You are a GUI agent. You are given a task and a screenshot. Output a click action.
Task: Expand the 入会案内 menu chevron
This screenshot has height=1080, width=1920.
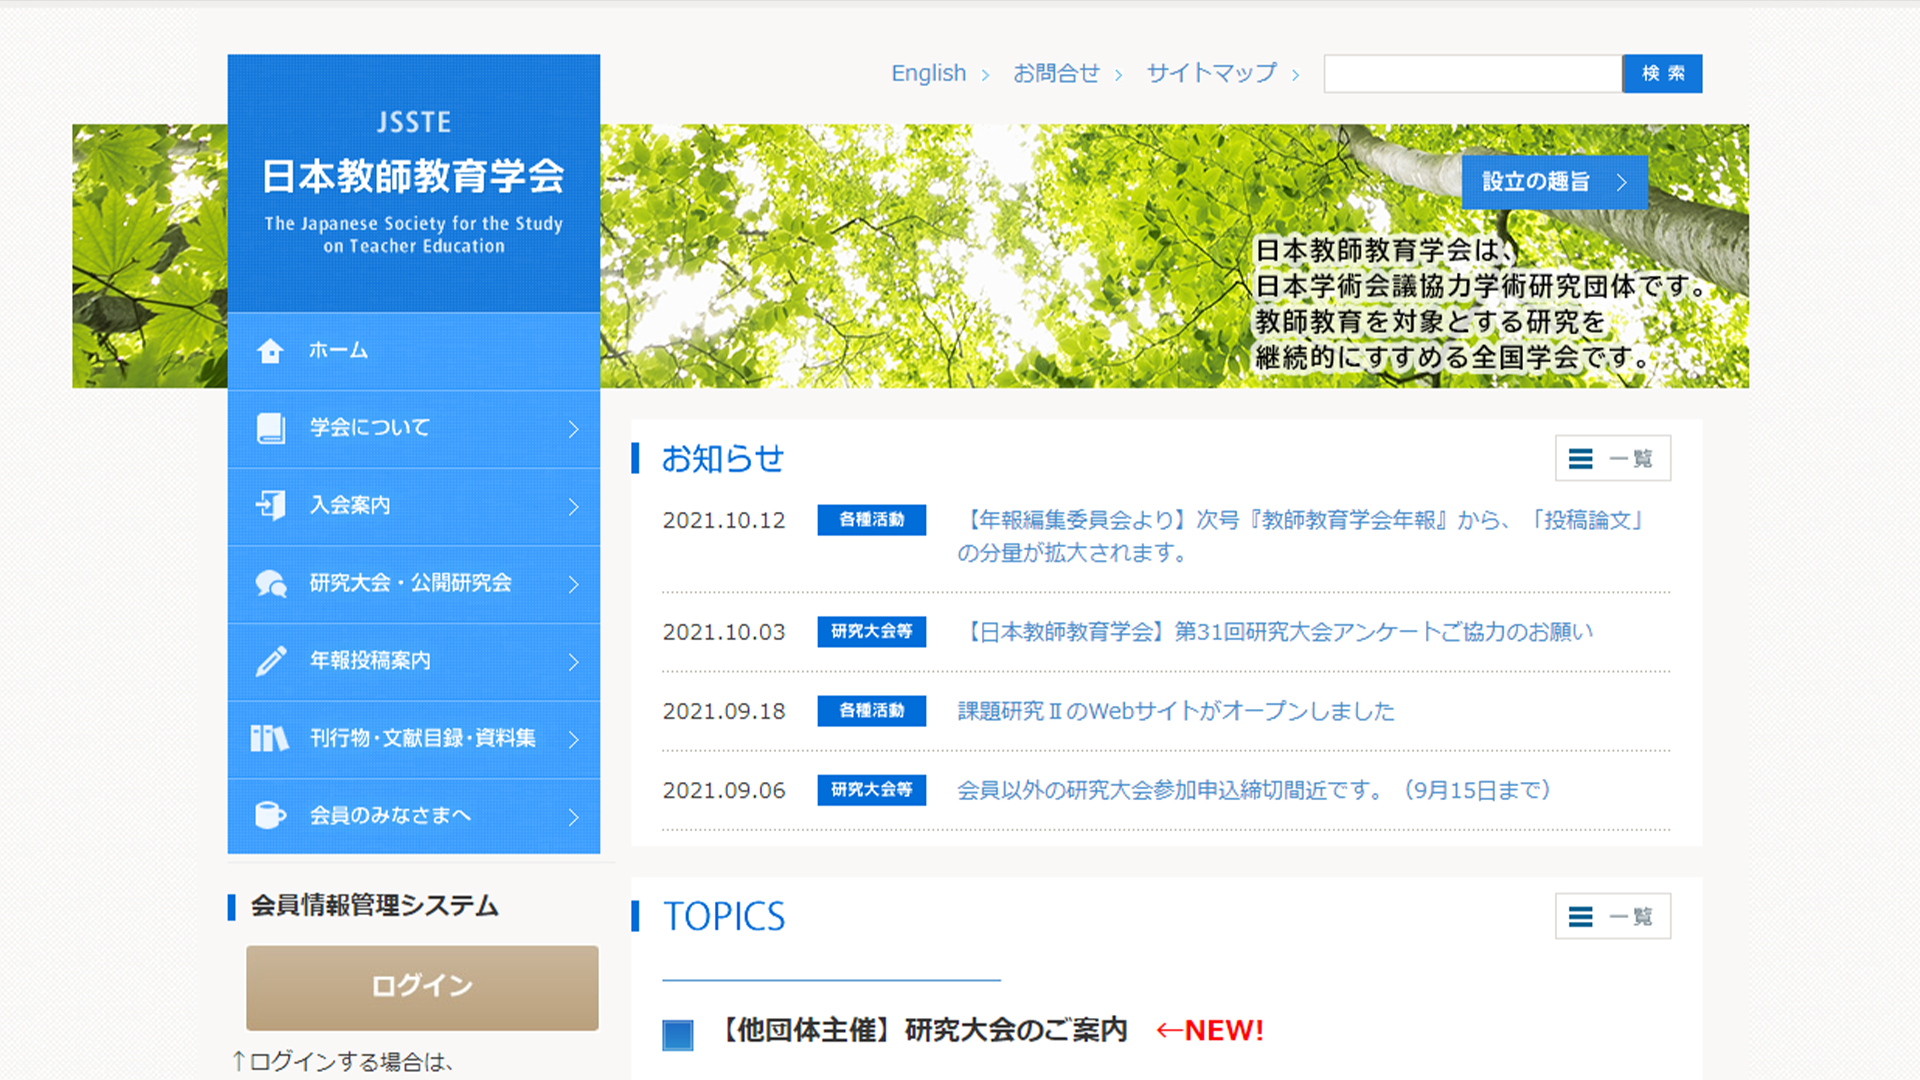pos(573,507)
